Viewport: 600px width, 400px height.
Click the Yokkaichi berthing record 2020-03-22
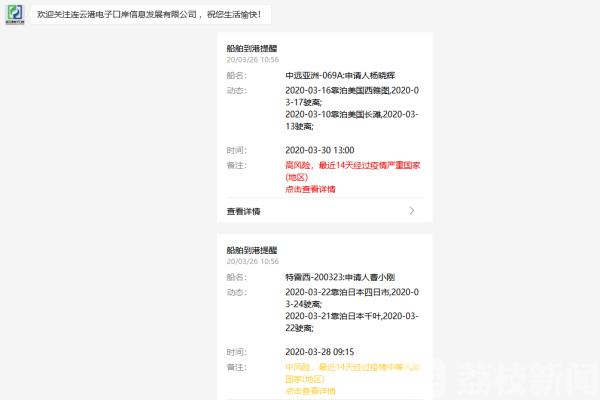tap(352, 298)
